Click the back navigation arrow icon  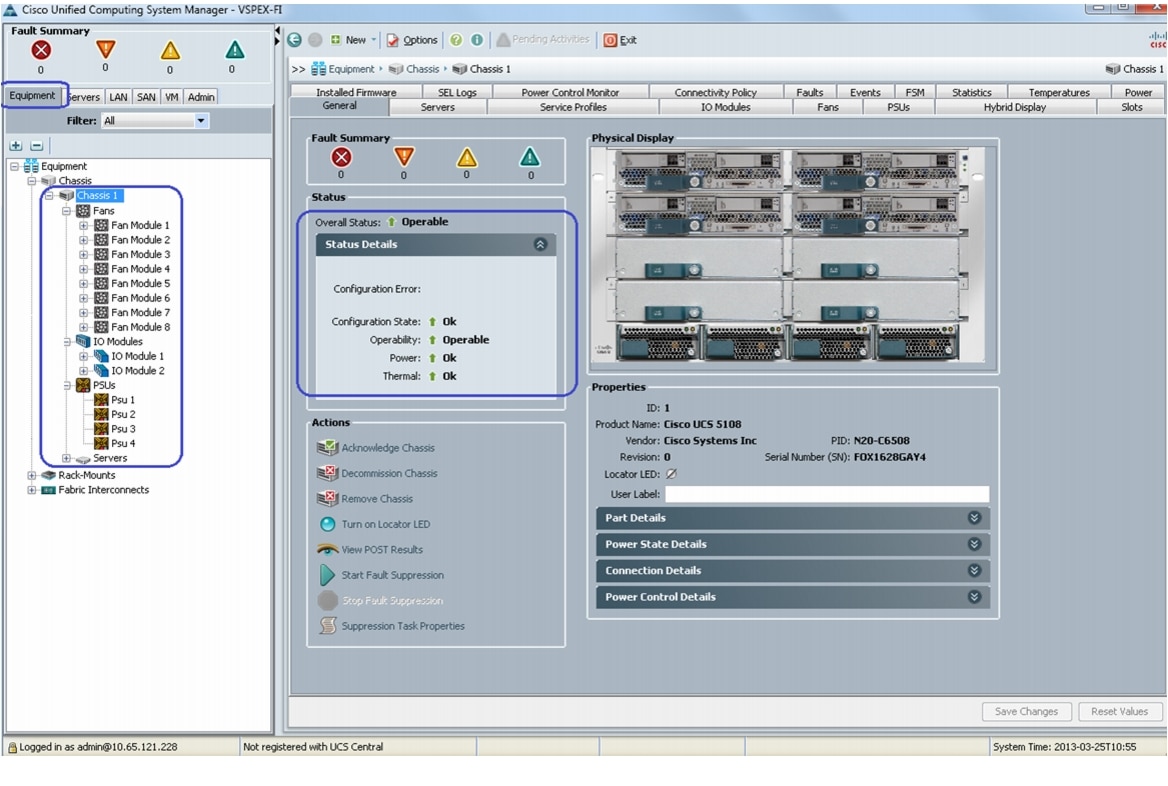294,40
